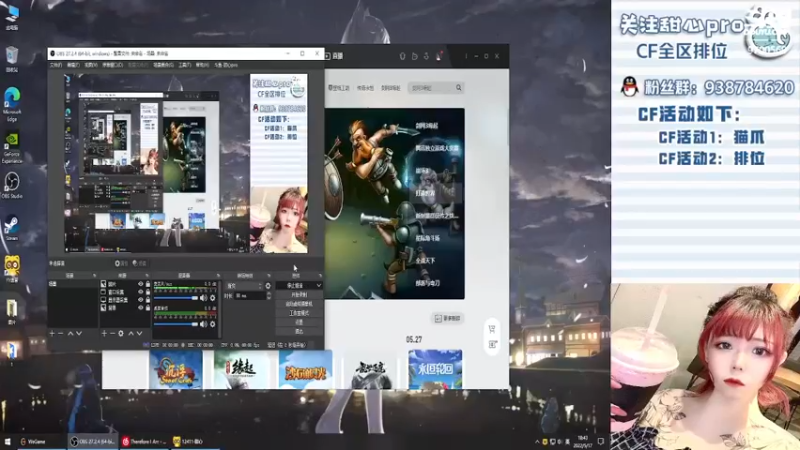This screenshot has width=800, height=450.
Task: Open the WeGame shopping cart icon
Action: (x=492, y=329)
